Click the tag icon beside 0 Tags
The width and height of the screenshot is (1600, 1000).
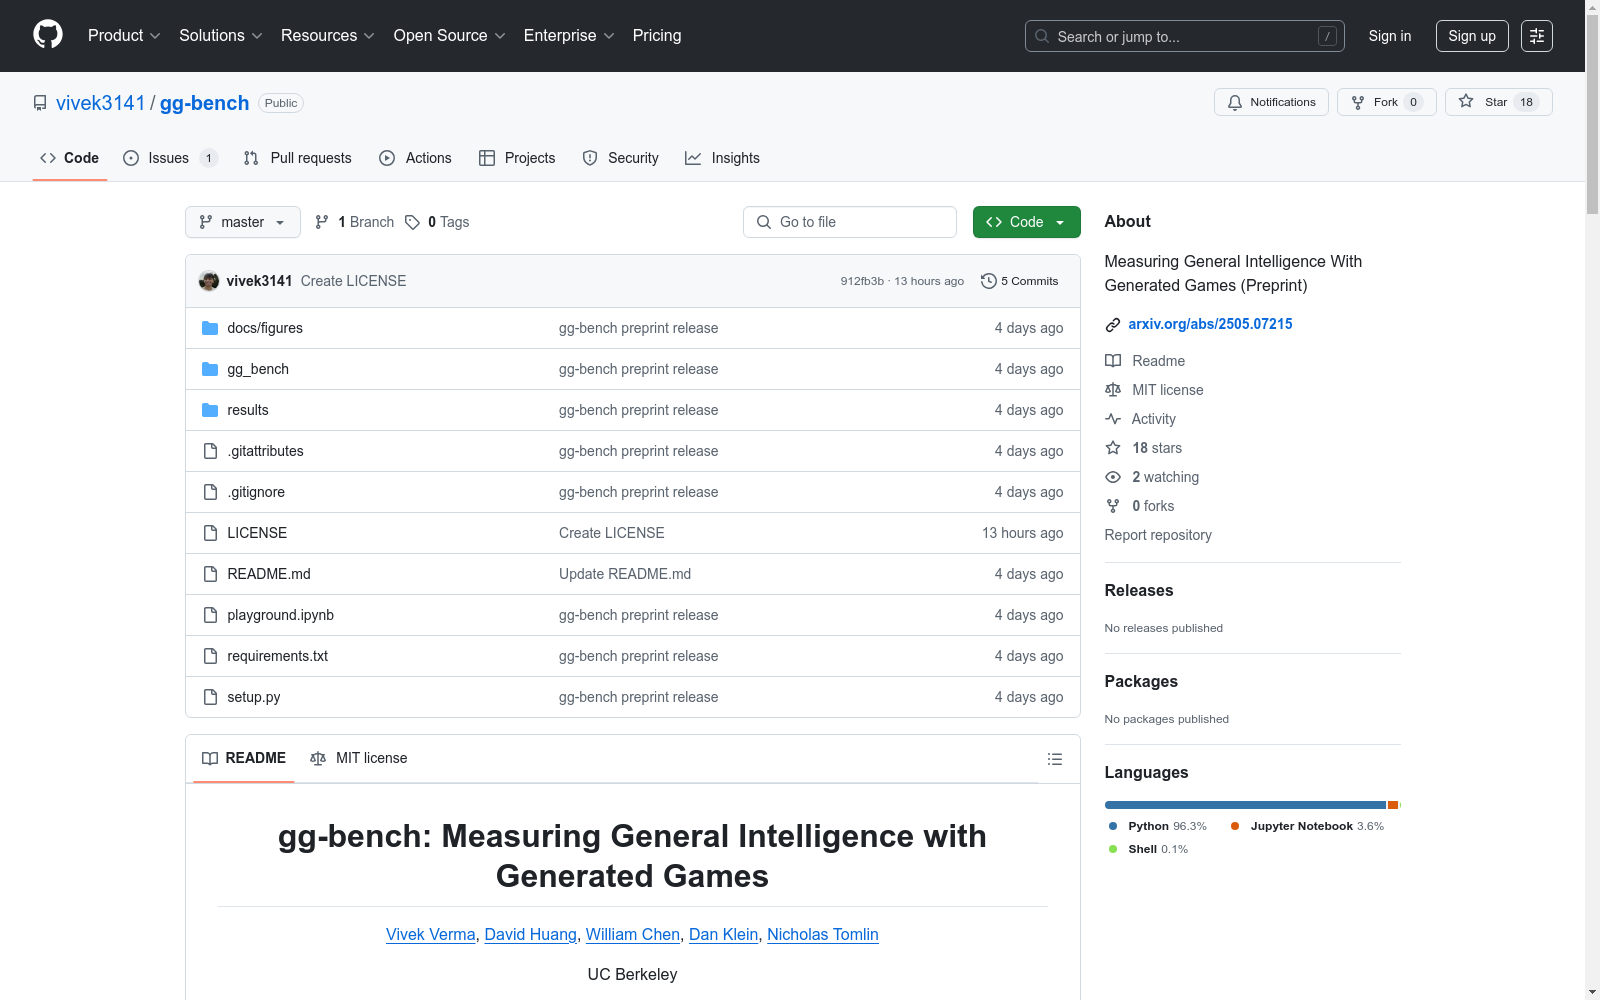click(x=412, y=222)
